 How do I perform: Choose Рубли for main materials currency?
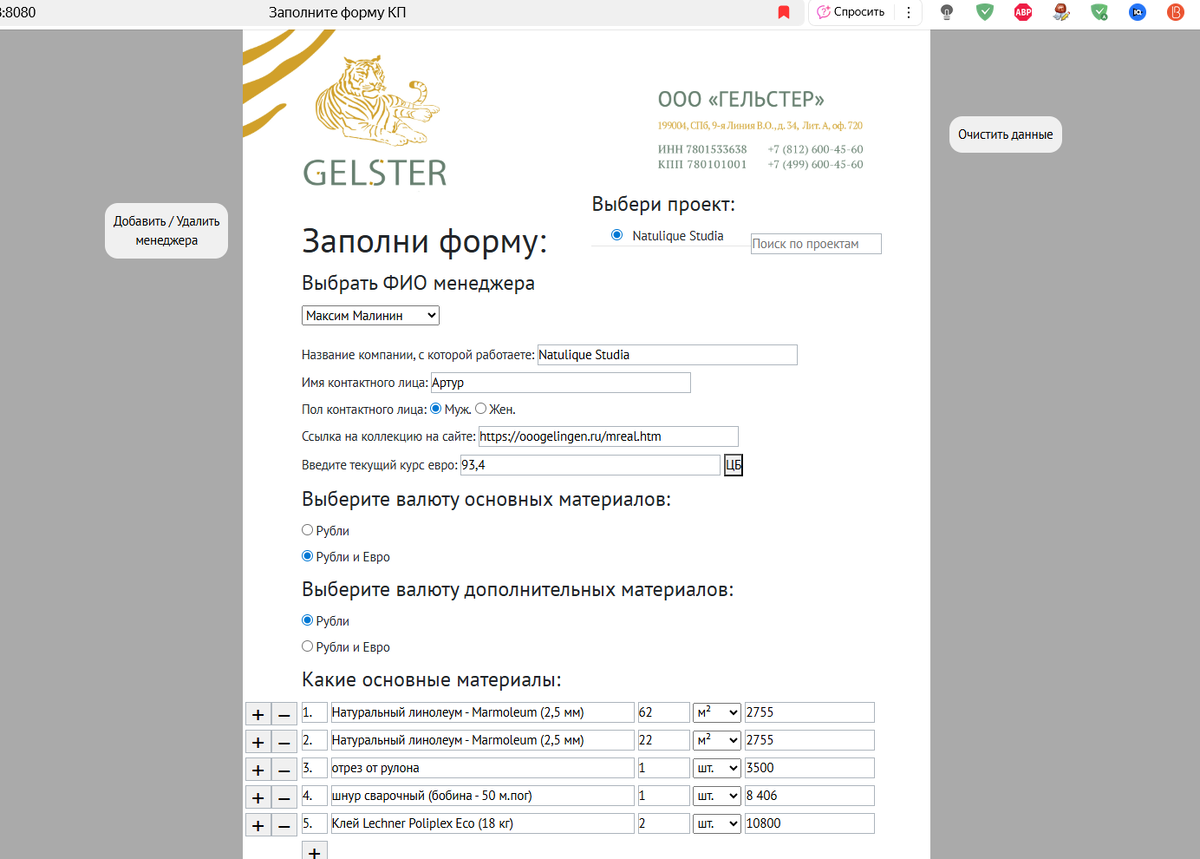pos(308,530)
